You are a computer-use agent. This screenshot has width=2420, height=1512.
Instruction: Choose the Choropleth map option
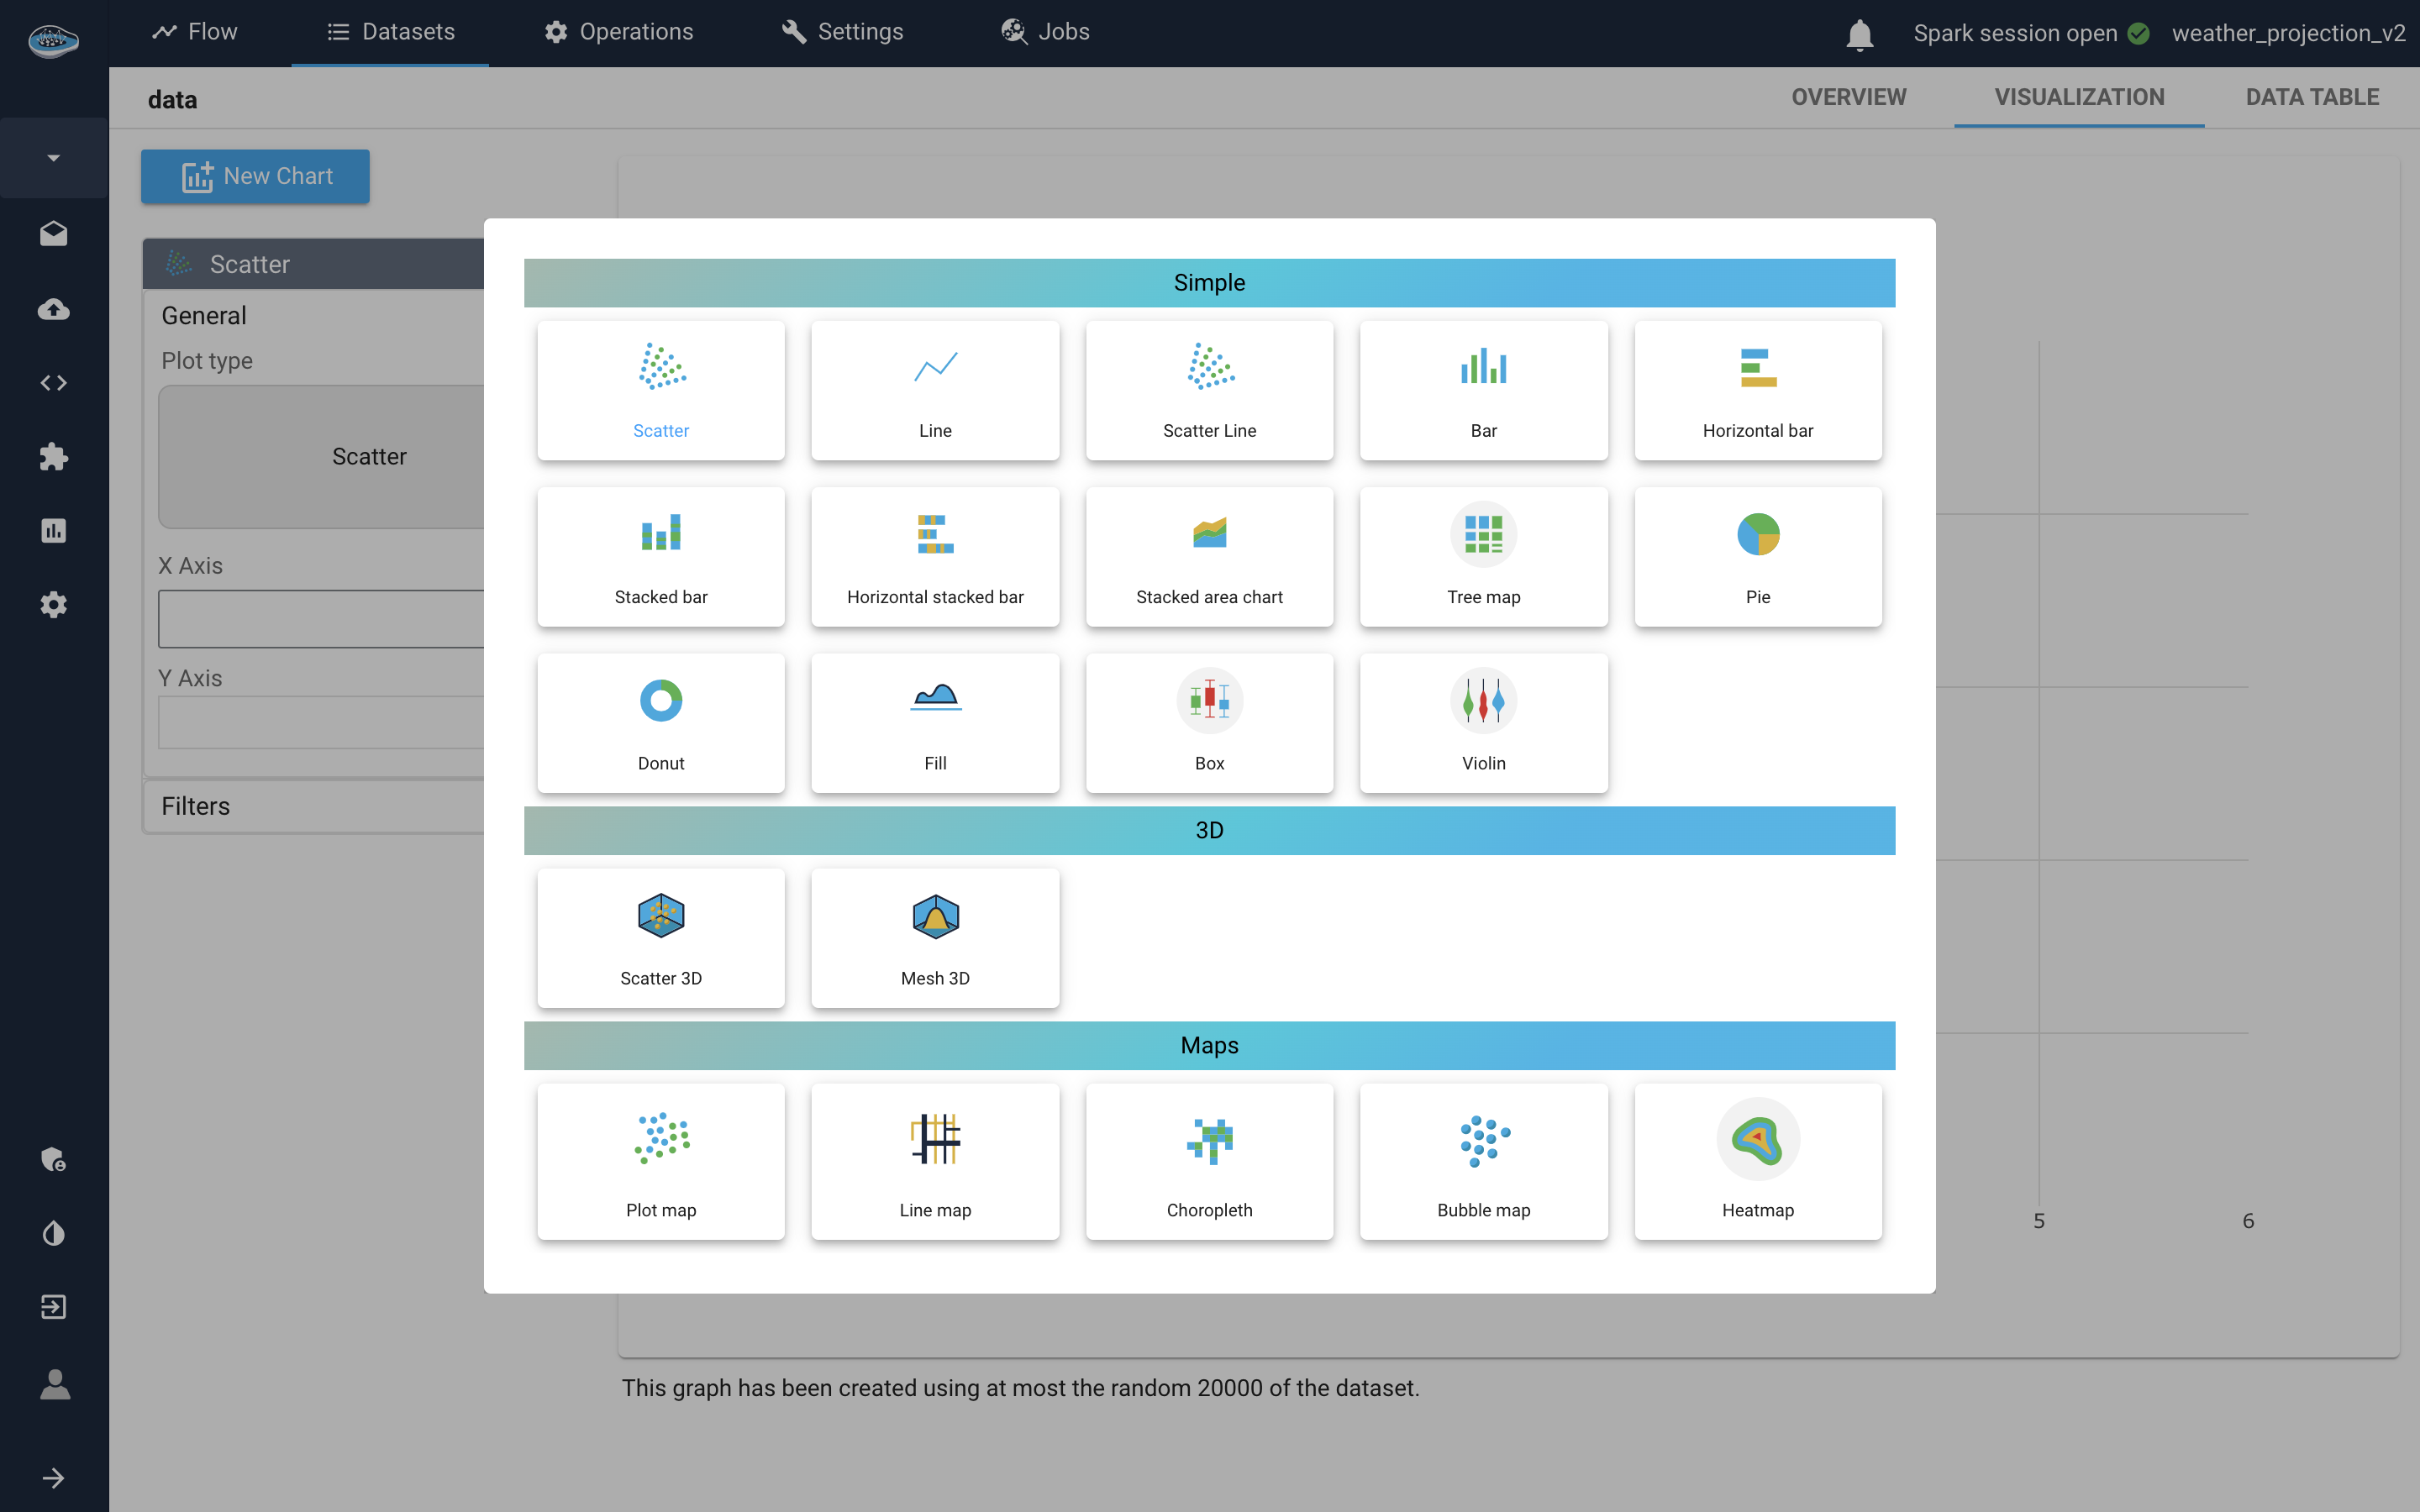click(x=1209, y=1161)
